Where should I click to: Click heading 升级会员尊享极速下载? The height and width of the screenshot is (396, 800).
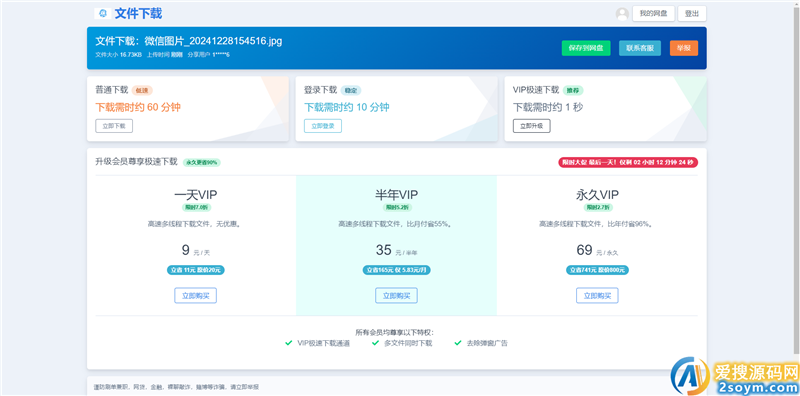pyautogui.click(x=136, y=162)
